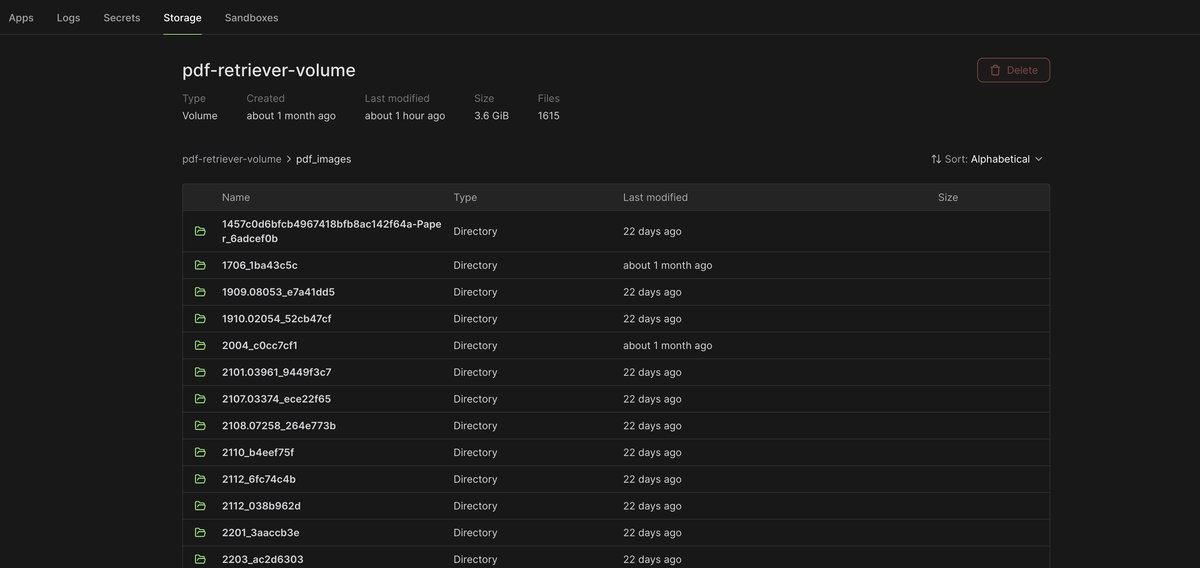Viewport: 1200px width, 568px height.
Task: Expand sort options via chevron arrow
Action: [1039, 159]
